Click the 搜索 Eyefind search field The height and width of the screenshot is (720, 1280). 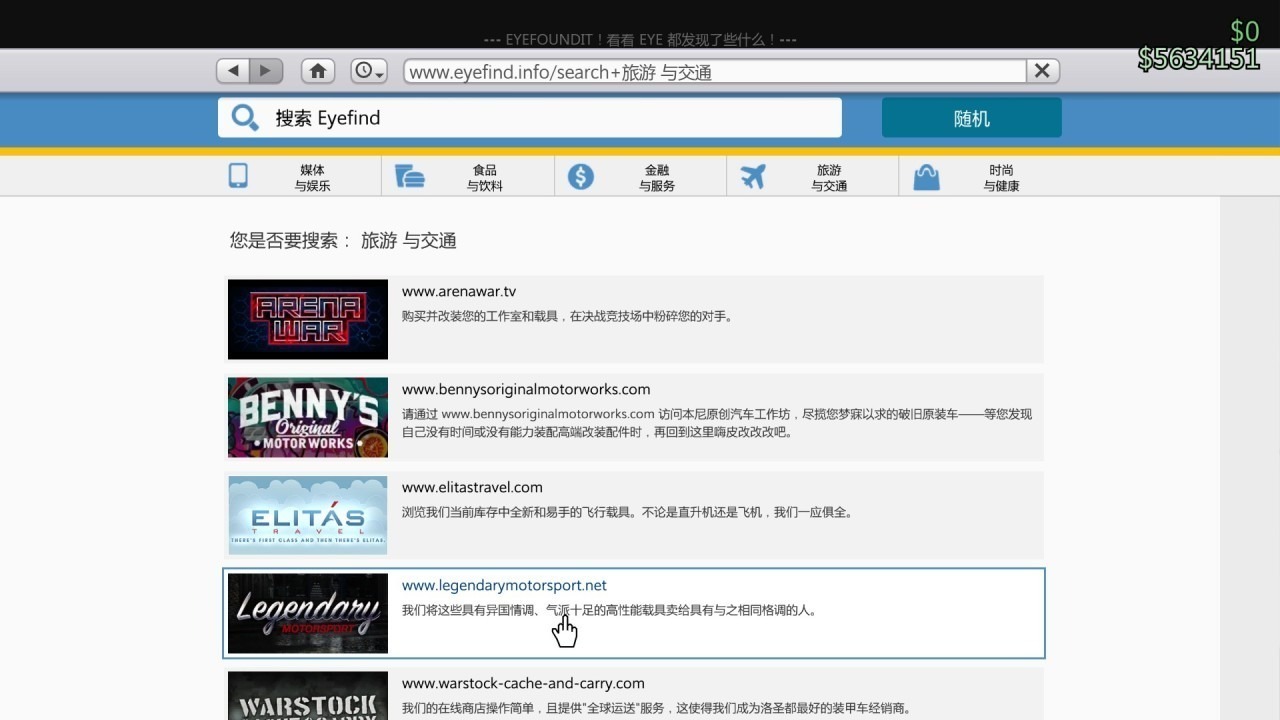(530, 118)
